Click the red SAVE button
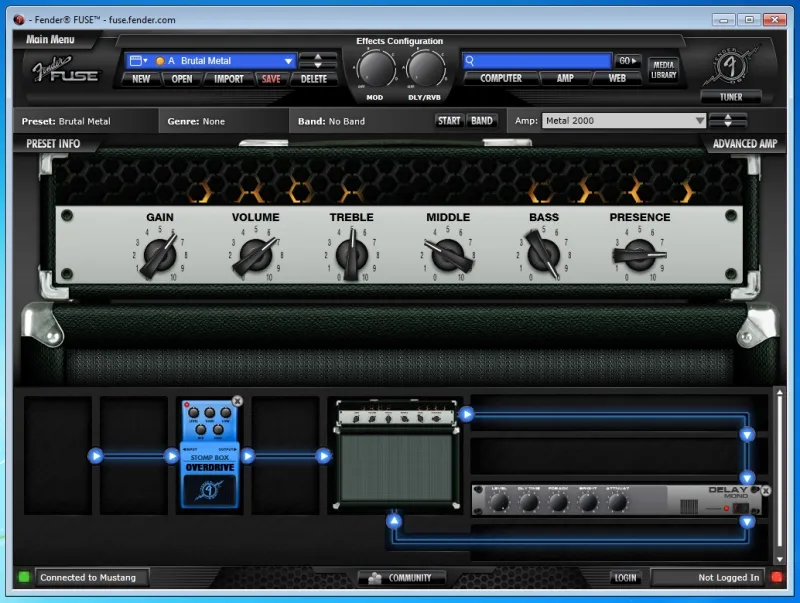Screen dimensions: 800x603 coord(271,79)
